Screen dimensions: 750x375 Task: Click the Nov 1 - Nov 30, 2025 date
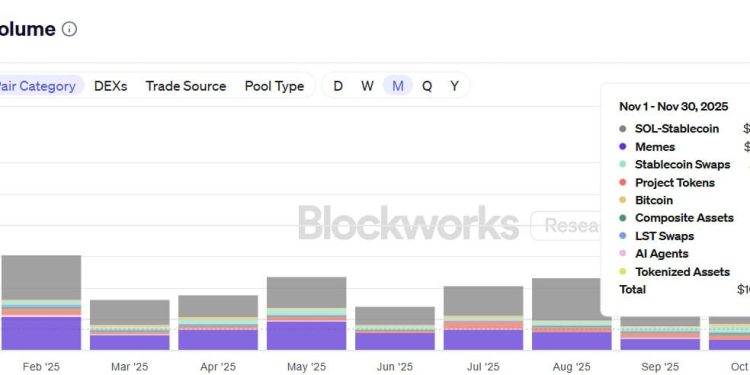pos(673,106)
